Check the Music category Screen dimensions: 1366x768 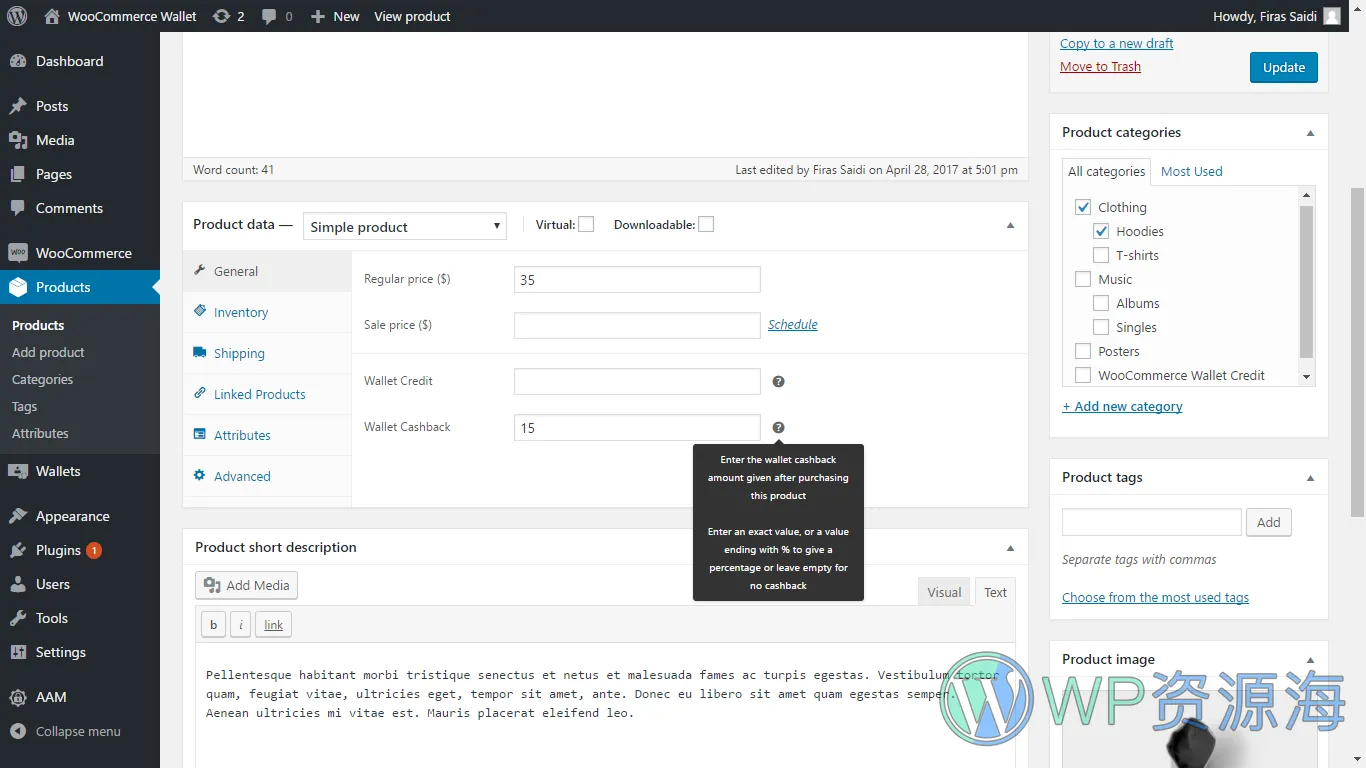point(1083,279)
